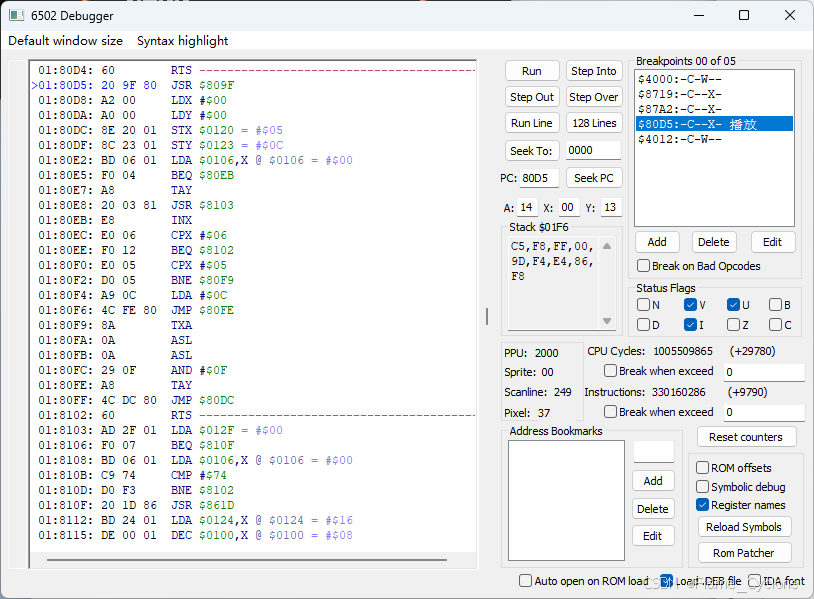Click the Step Into button
Image resolution: width=814 pixels, height=599 pixels.
point(593,71)
